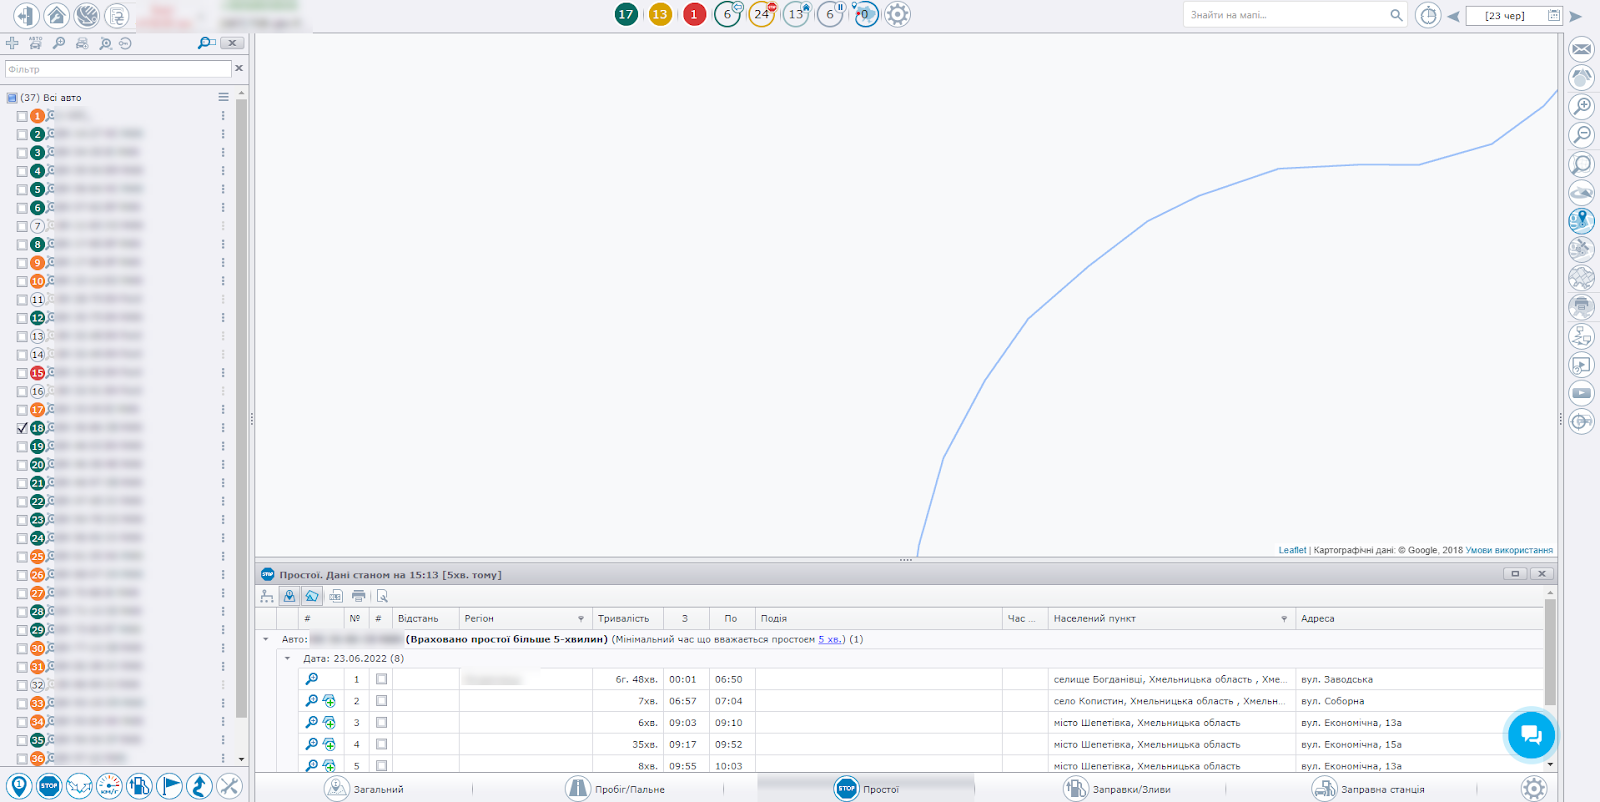Screen dimensions: 1600x802
Task: Open the home icon in the top bar
Action: pyautogui.click(x=56, y=15)
